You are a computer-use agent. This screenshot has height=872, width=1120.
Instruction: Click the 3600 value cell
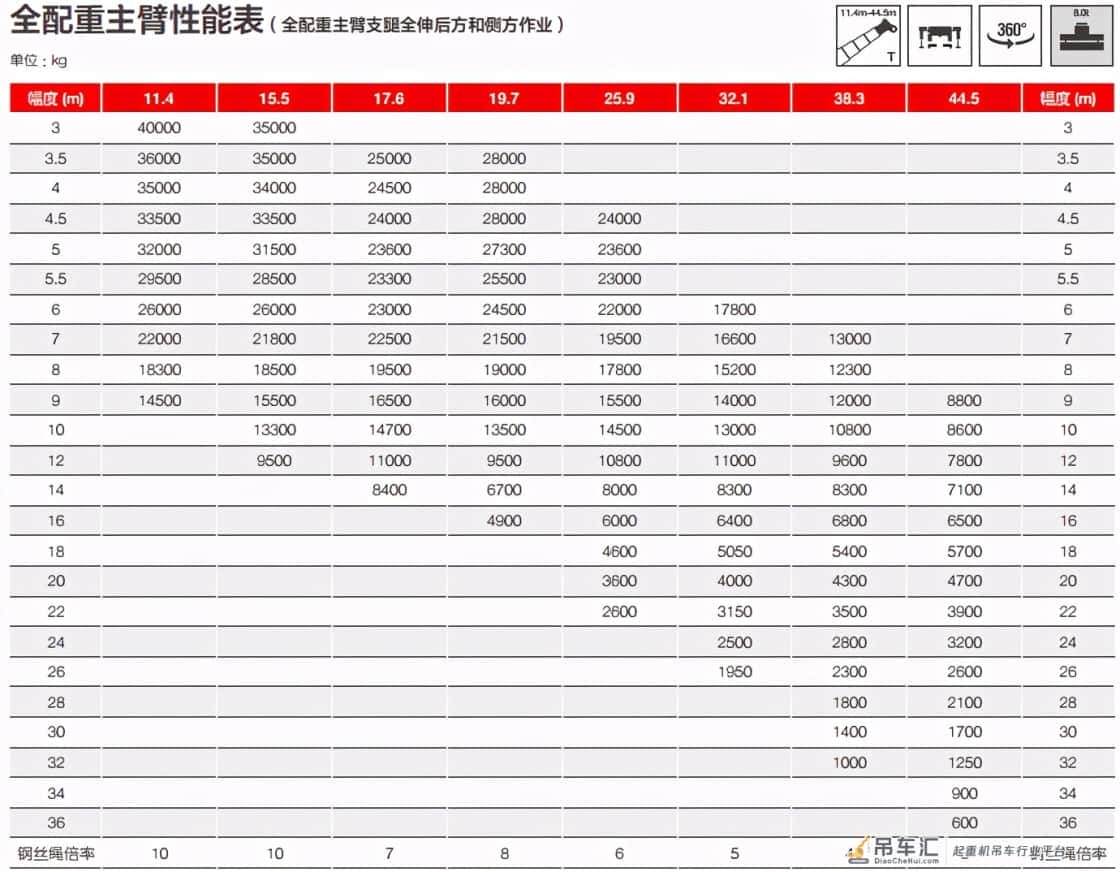coord(619,581)
